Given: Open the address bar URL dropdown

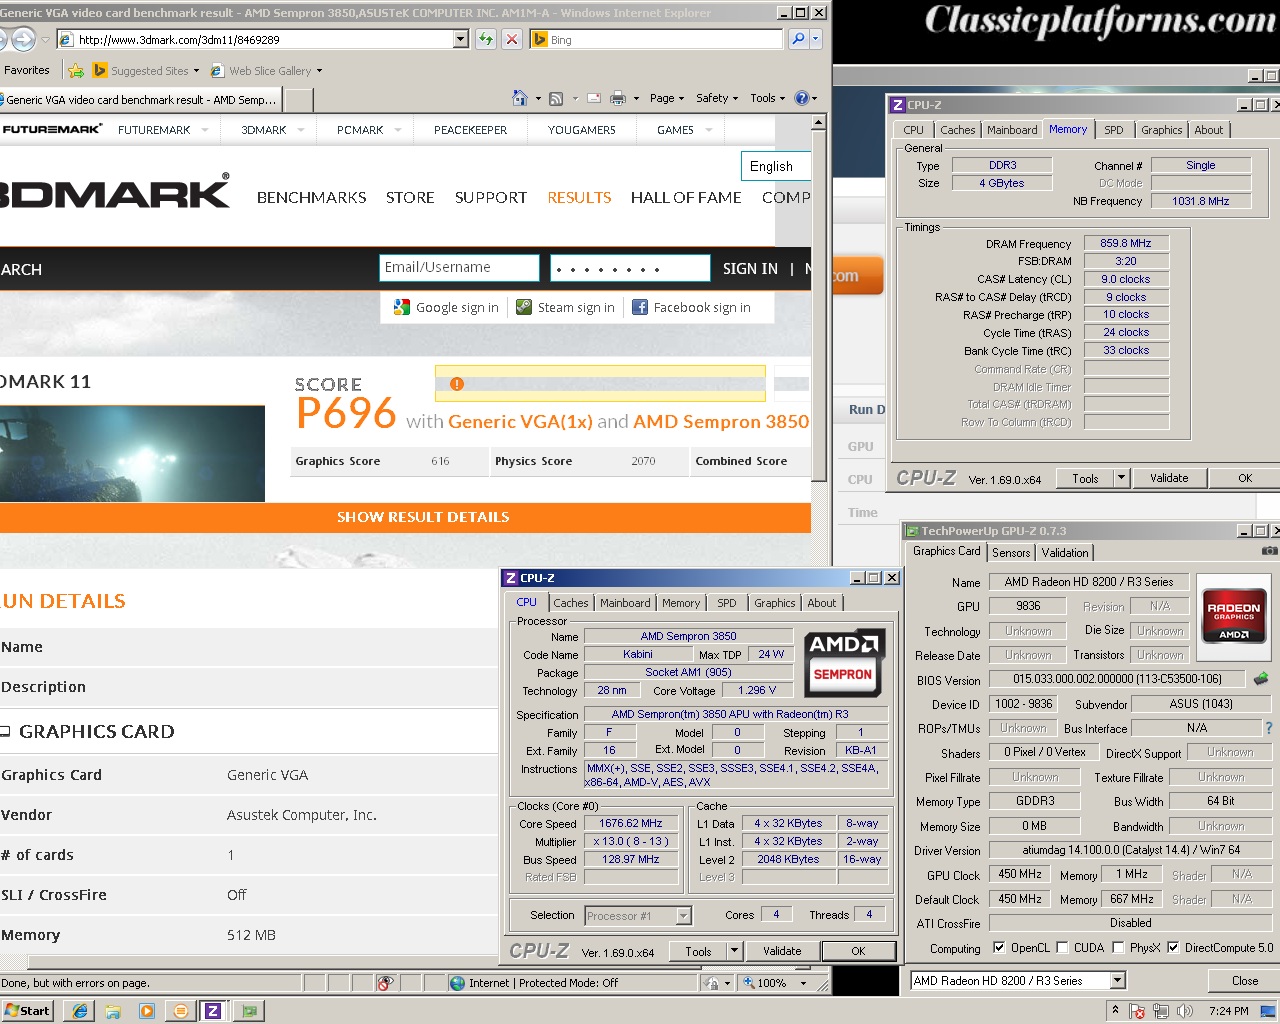Looking at the screenshot, I should click(461, 39).
